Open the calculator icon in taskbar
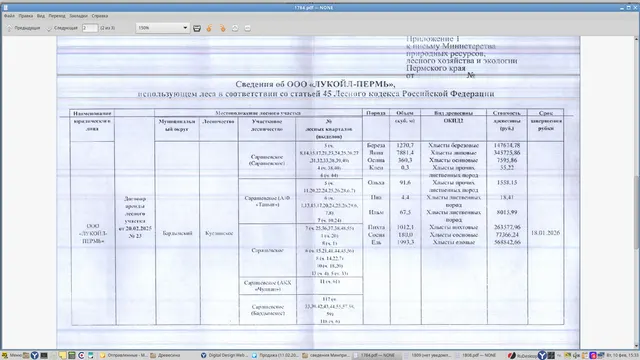Viewport: 640px width, 360px height. (x=72, y=356)
